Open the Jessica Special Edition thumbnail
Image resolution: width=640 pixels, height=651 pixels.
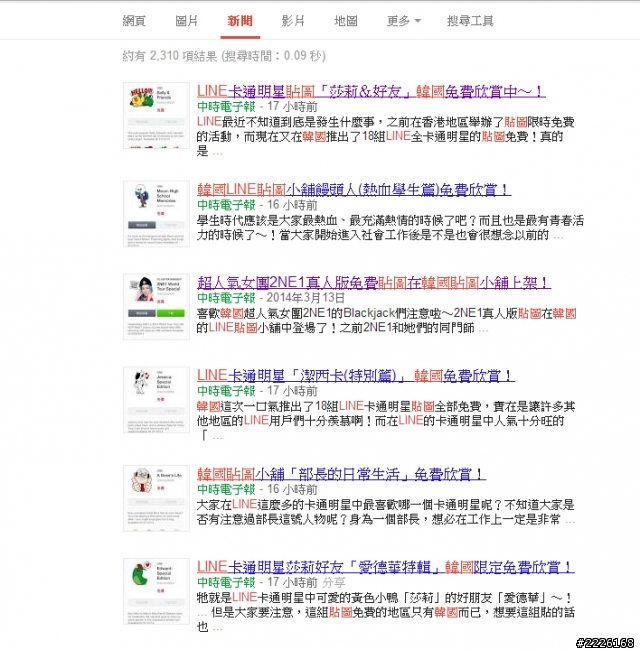point(156,400)
